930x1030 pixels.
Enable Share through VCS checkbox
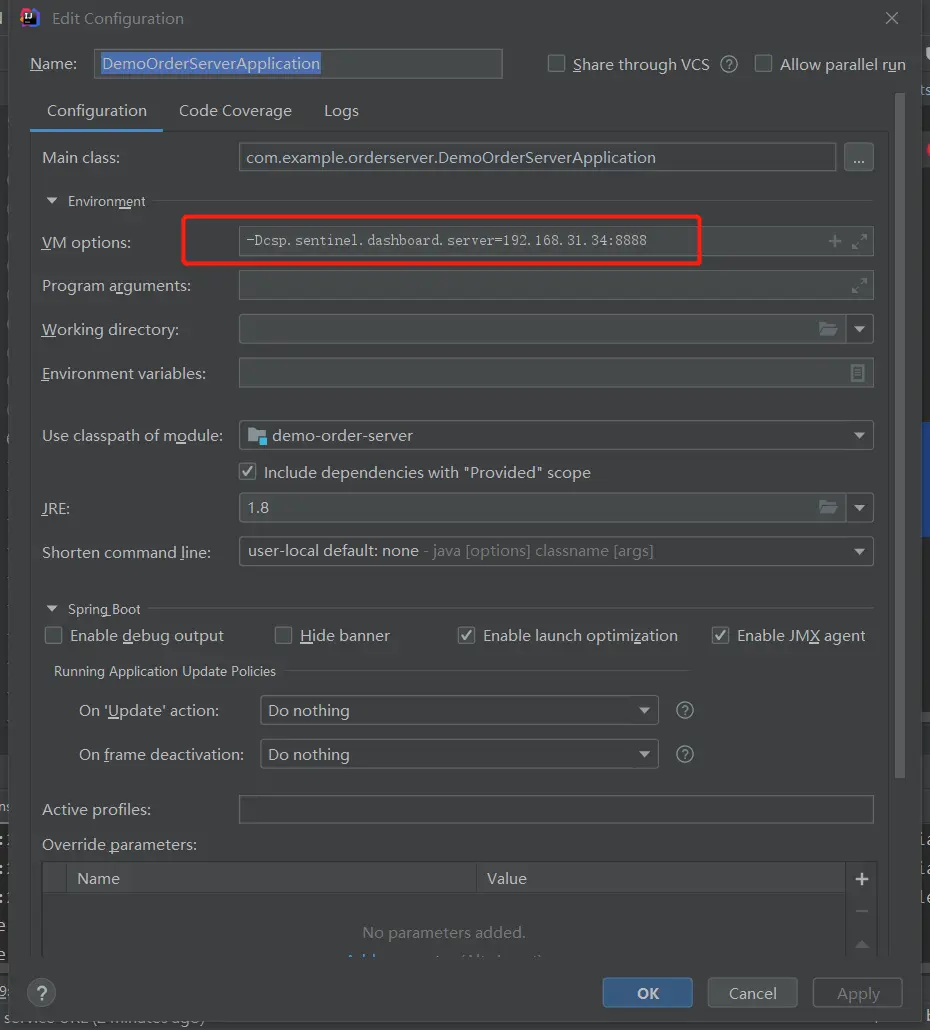point(557,64)
